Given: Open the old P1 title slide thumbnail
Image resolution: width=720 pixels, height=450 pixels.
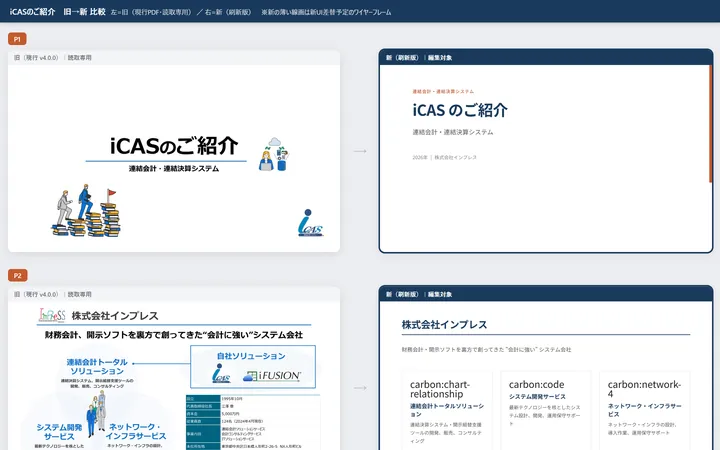Looking at the screenshot, I should click(174, 158).
